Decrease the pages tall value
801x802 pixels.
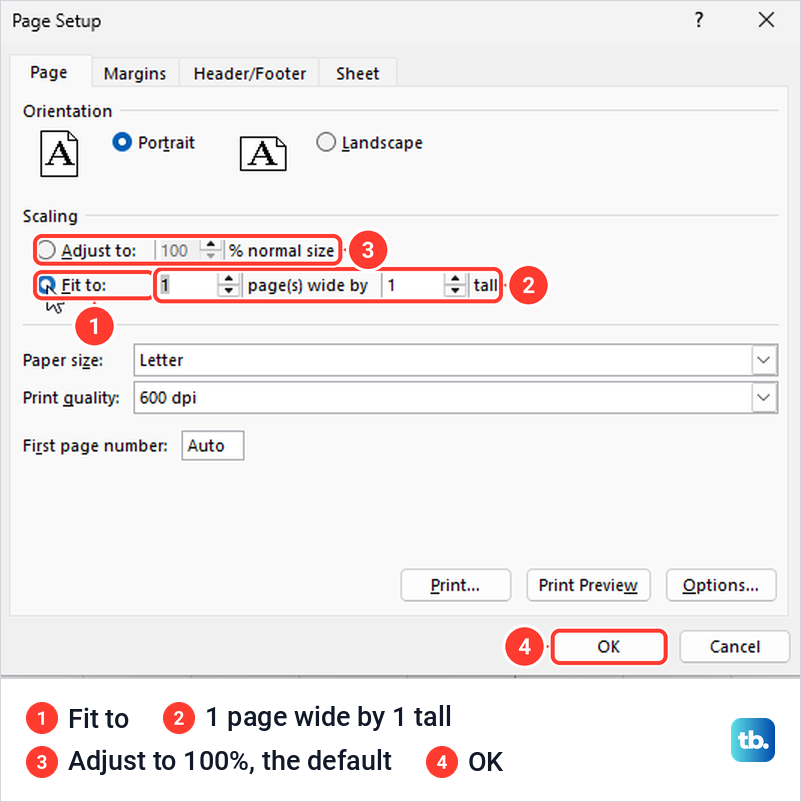pyautogui.click(x=455, y=291)
